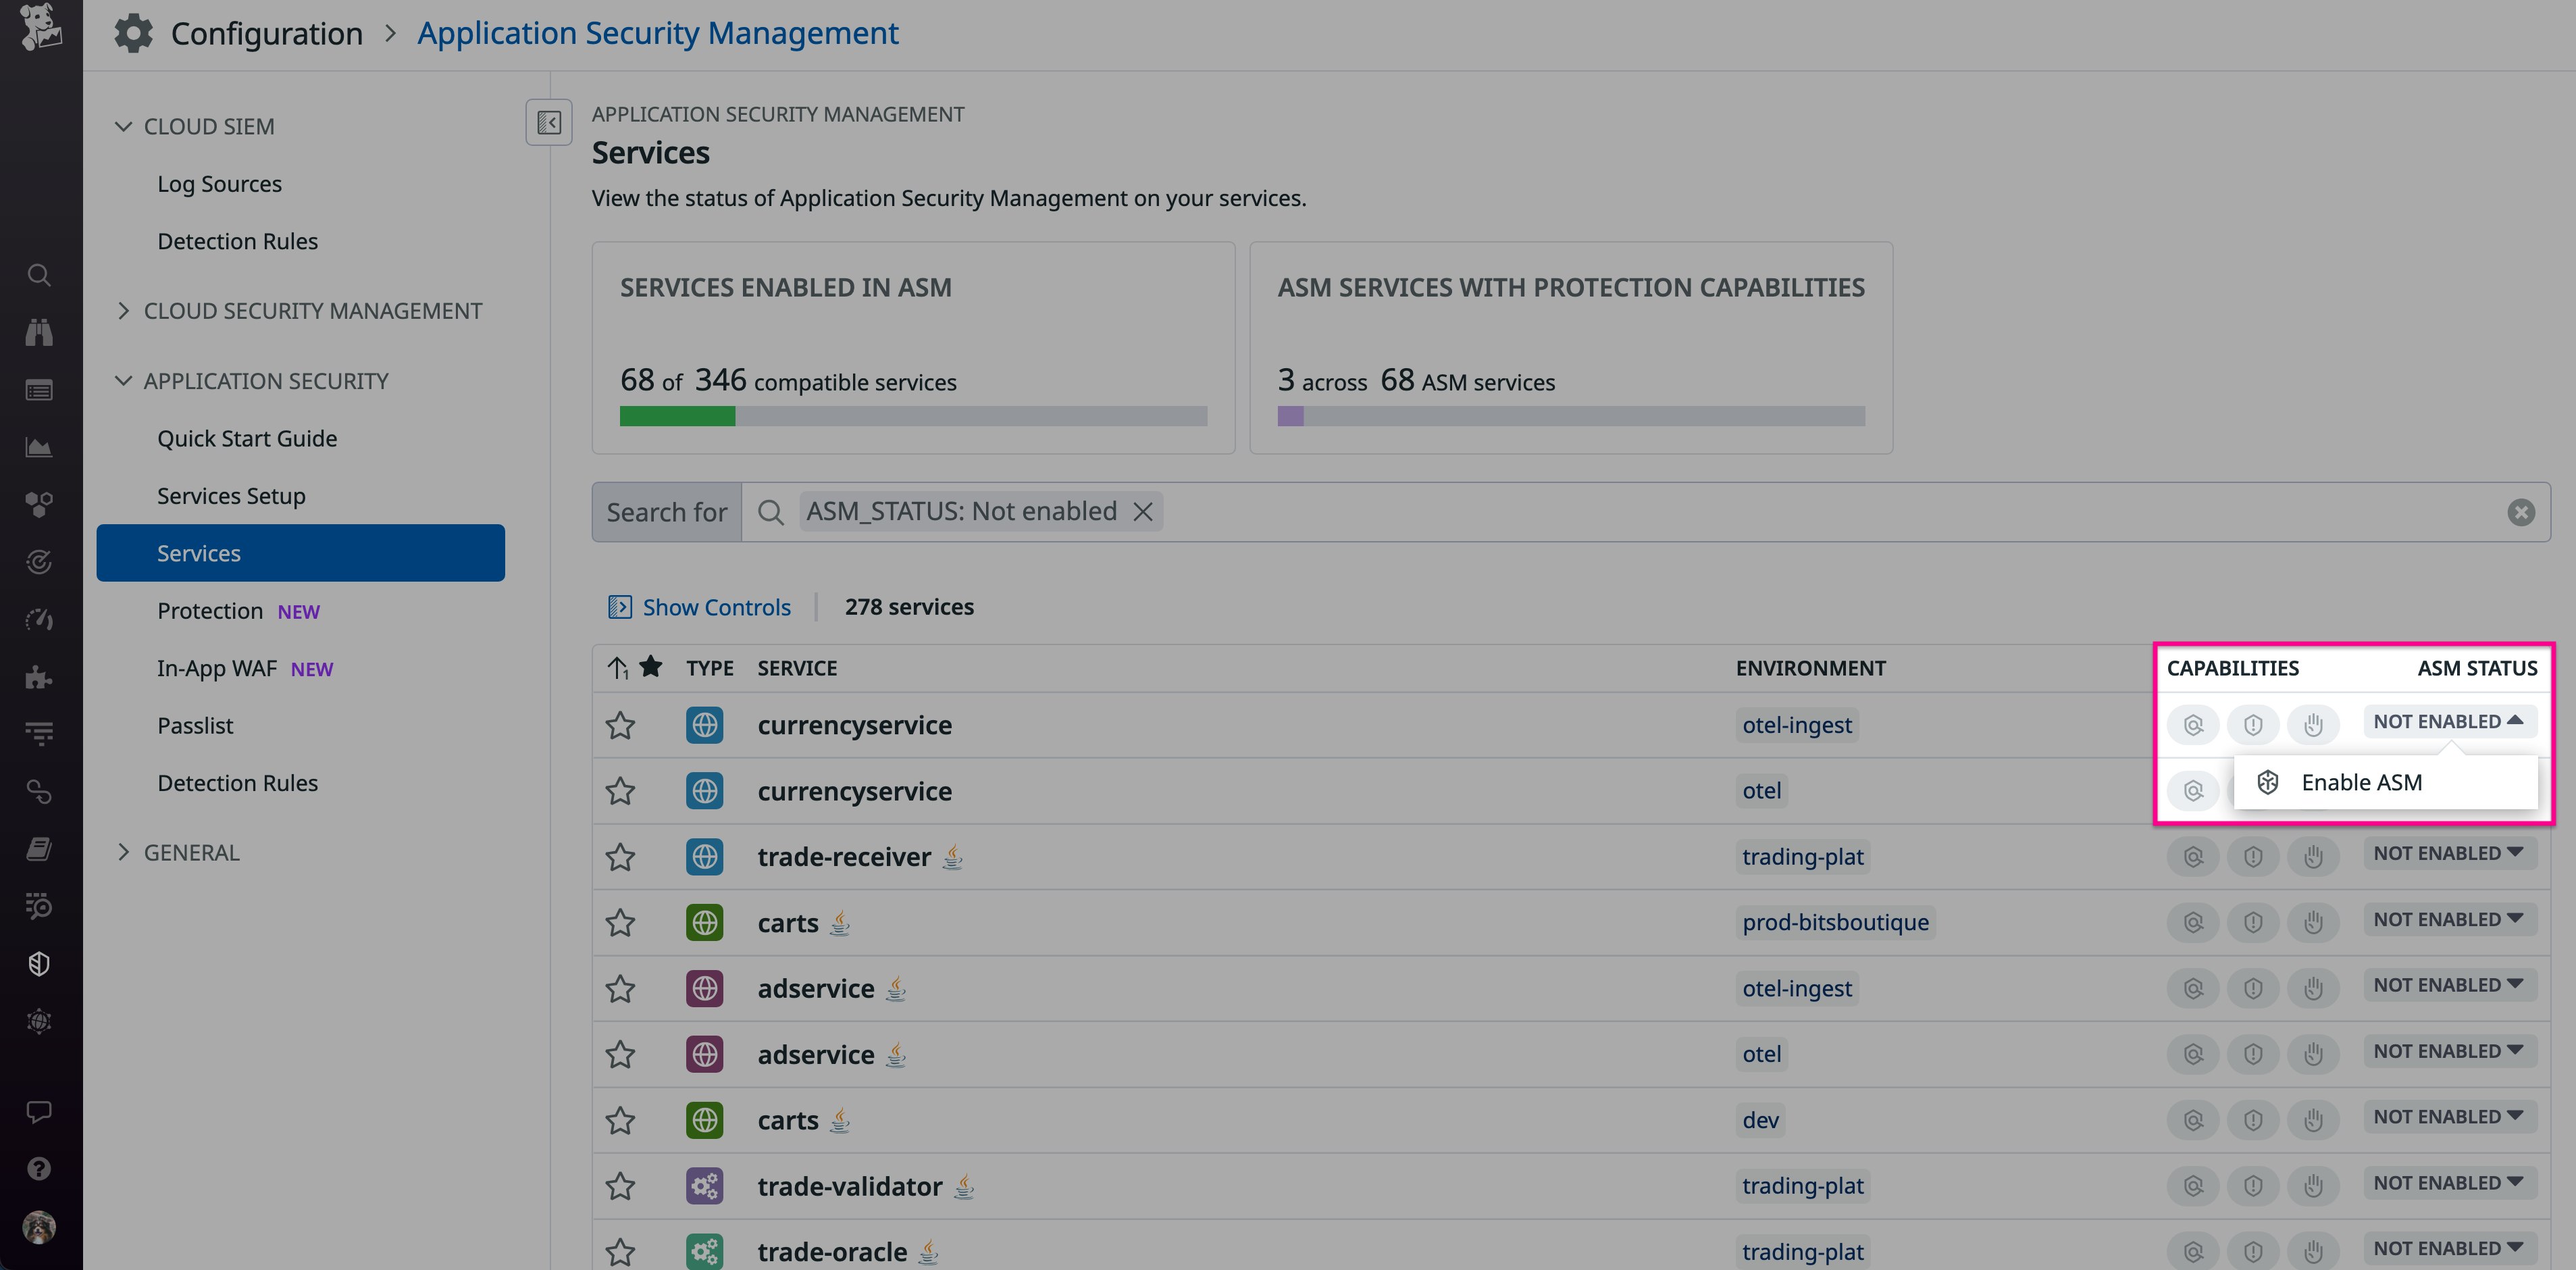This screenshot has height=1270, width=2576.
Task: Favorite the trade-receiver service
Action: [x=621, y=857]
